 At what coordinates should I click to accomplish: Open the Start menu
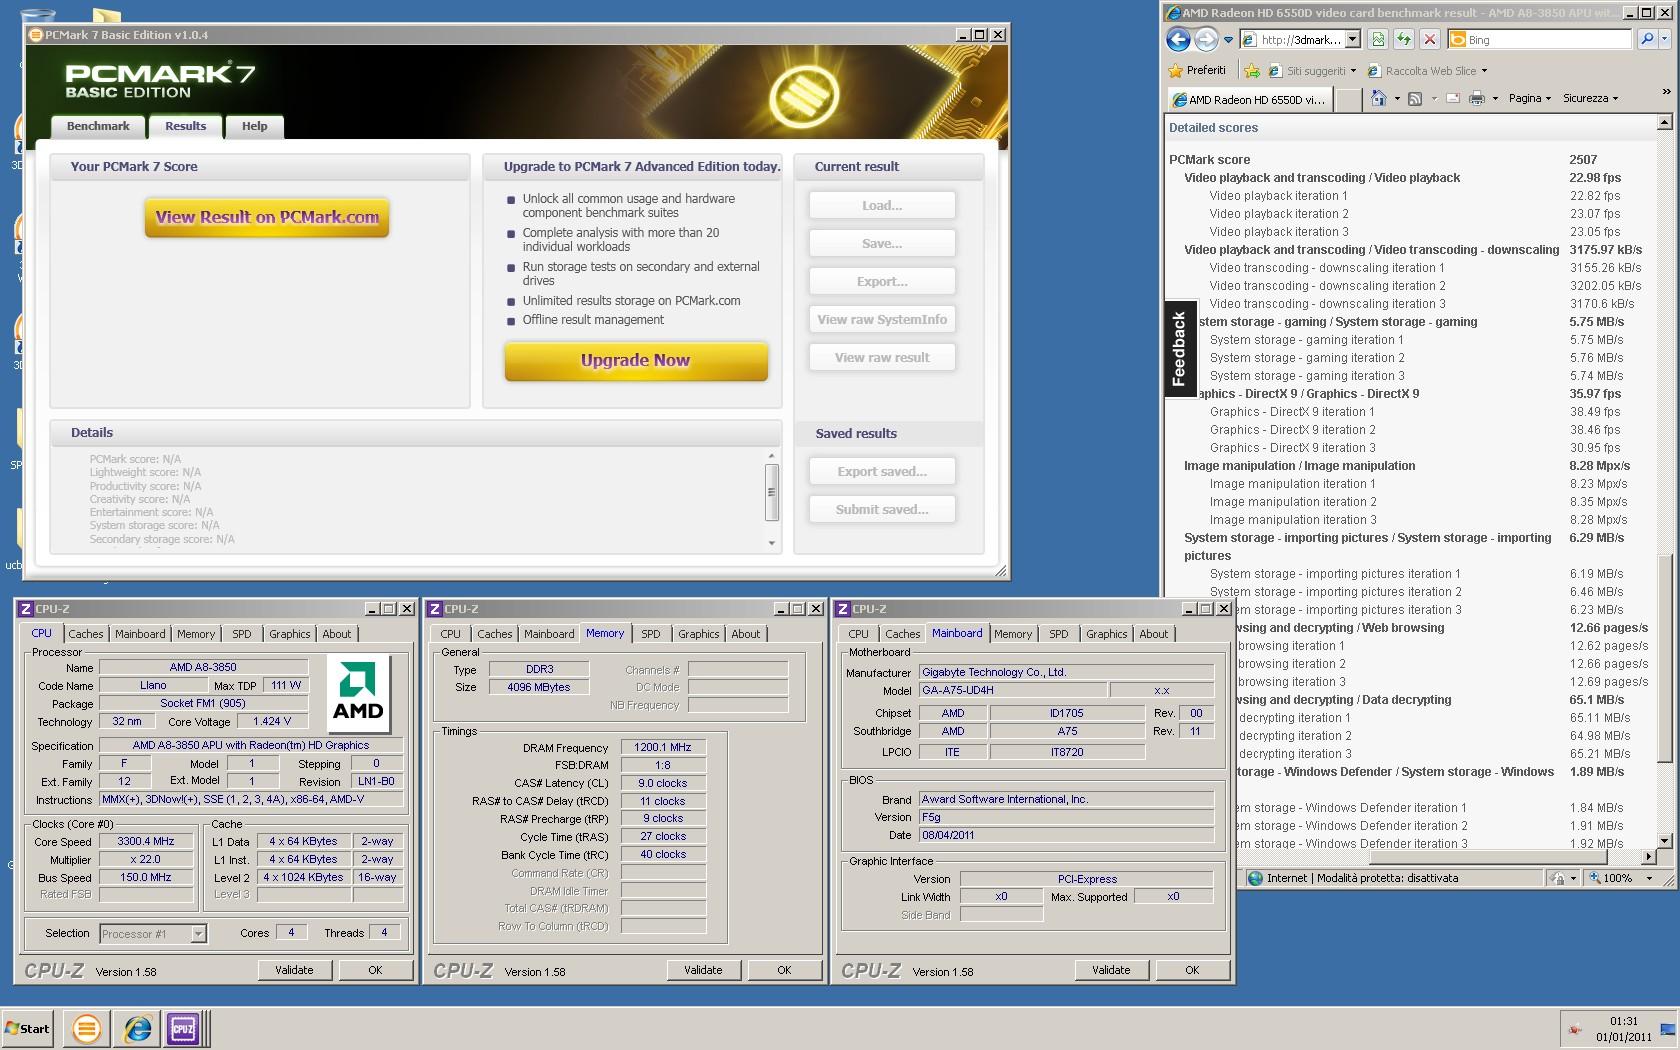[x=27, y=1028]
